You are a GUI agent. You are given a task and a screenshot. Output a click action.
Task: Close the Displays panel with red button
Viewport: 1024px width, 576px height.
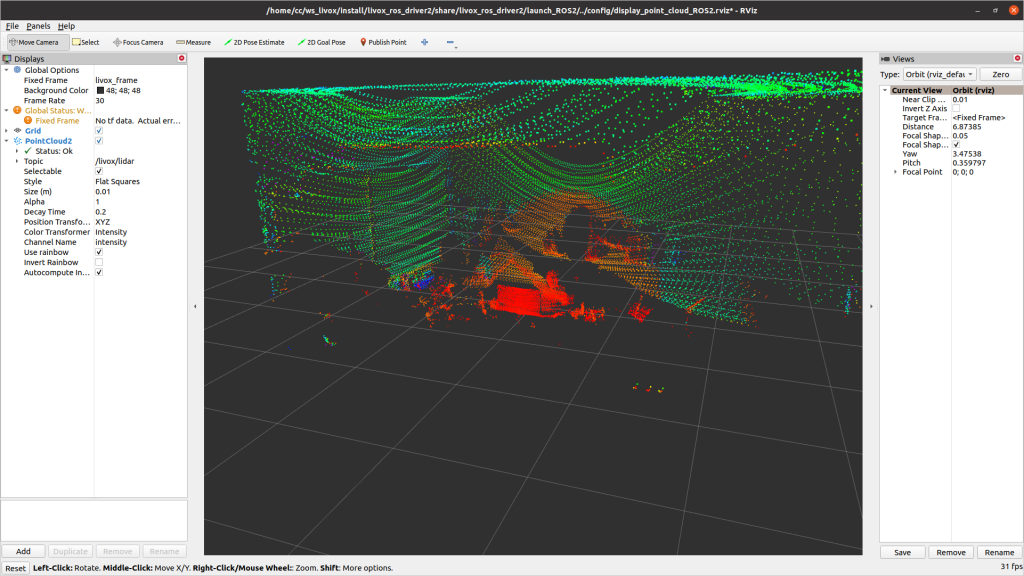pyautogui.click(x=181, y=59)
